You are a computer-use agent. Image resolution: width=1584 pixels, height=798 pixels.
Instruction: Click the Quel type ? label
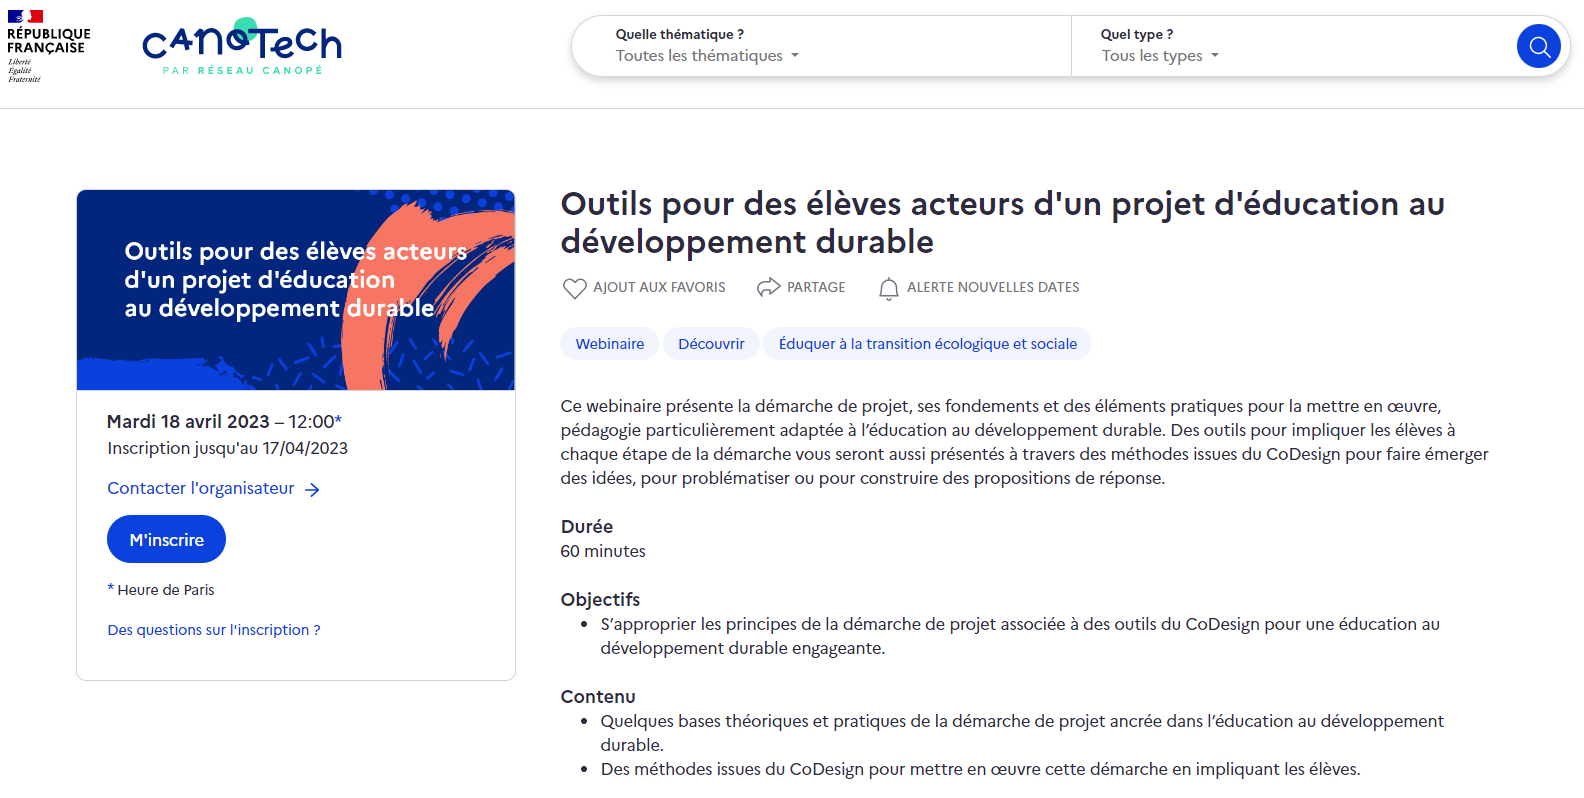tap(1136, 34)
